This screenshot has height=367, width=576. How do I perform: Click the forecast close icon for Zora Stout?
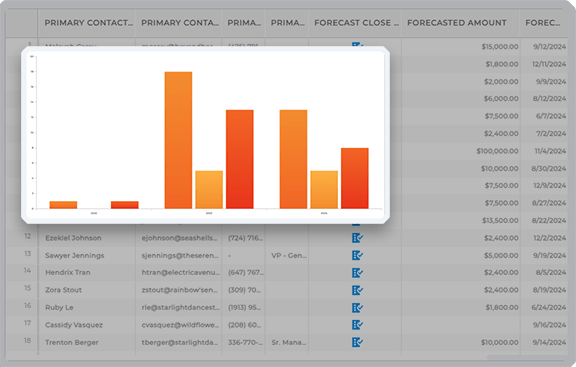coord(357,290)
